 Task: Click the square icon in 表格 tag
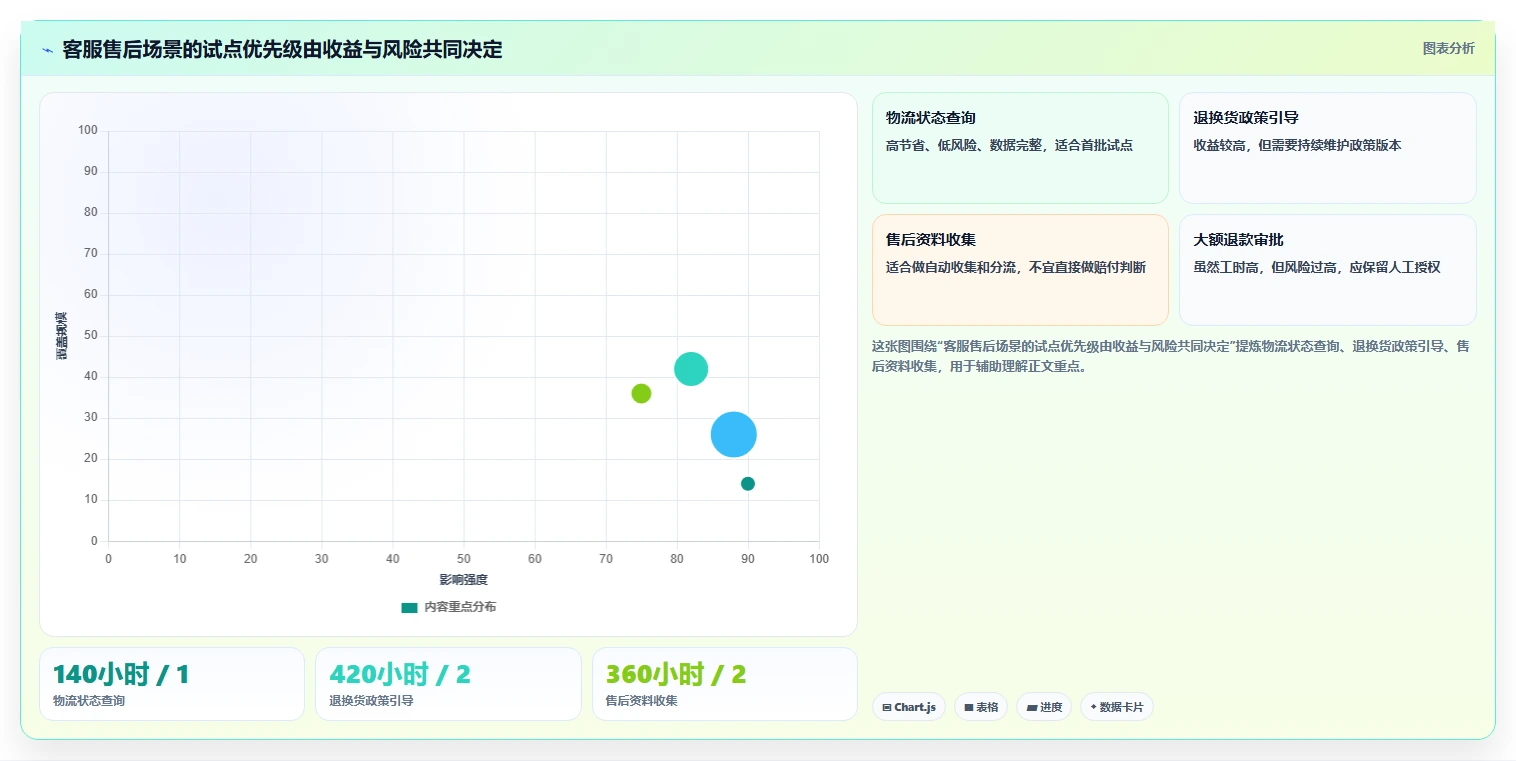point(968,707)
